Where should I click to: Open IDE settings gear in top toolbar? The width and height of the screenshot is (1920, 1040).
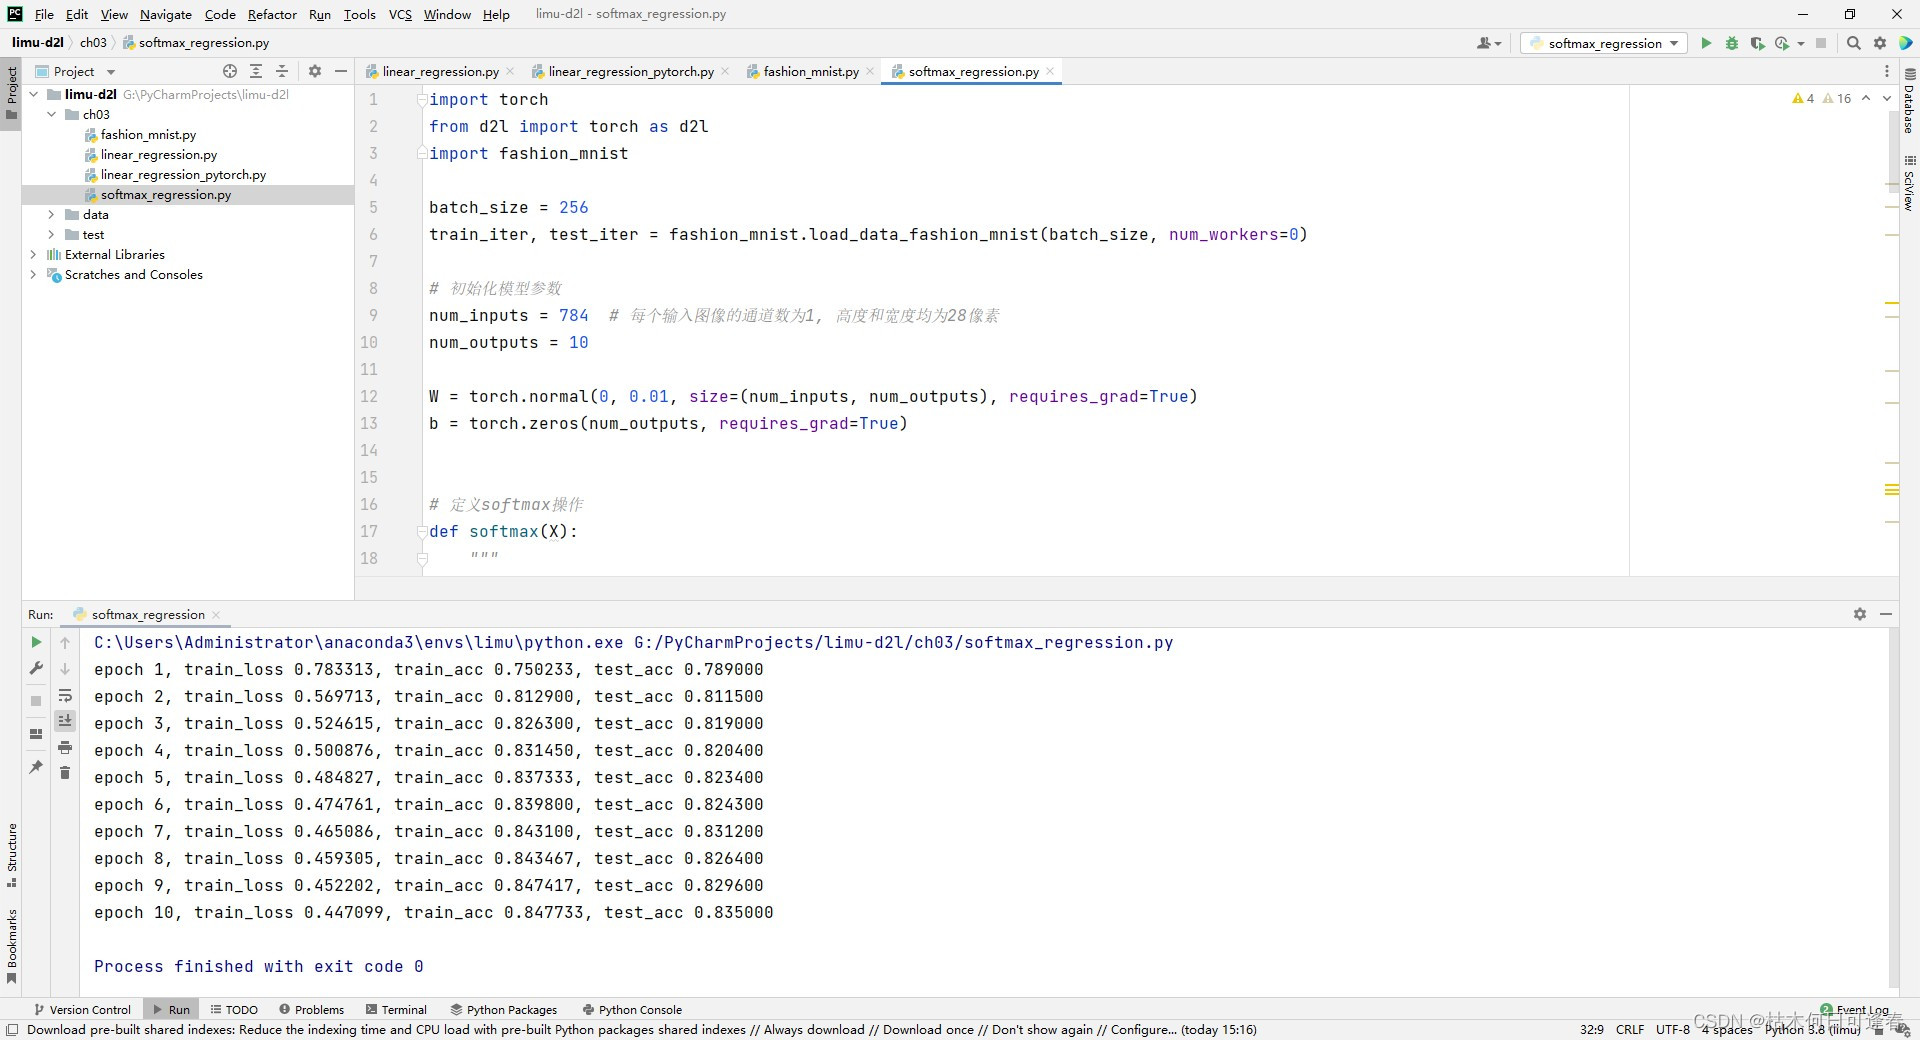tap(1880, 43)
